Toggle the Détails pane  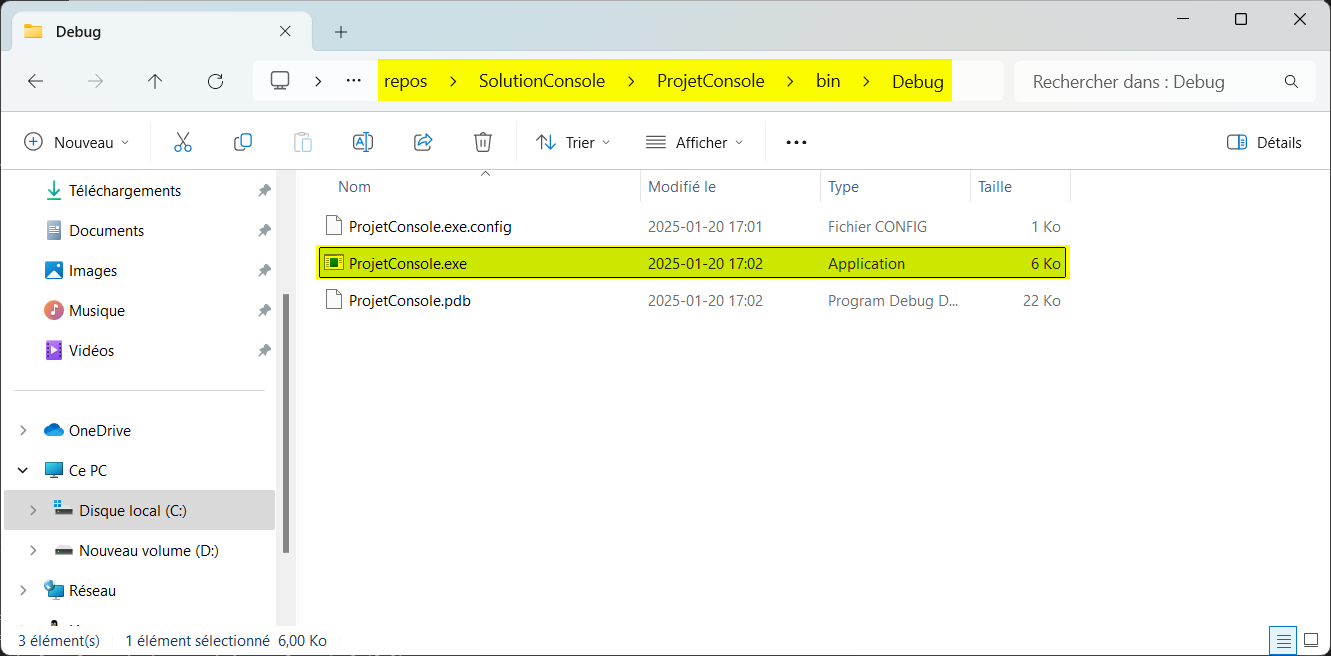(x=1264, y=142)
